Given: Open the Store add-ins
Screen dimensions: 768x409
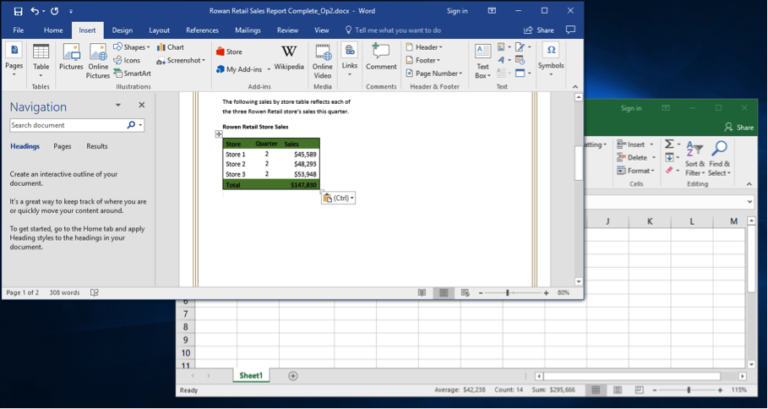Looking at the screenshot, I should coord(229,51).
